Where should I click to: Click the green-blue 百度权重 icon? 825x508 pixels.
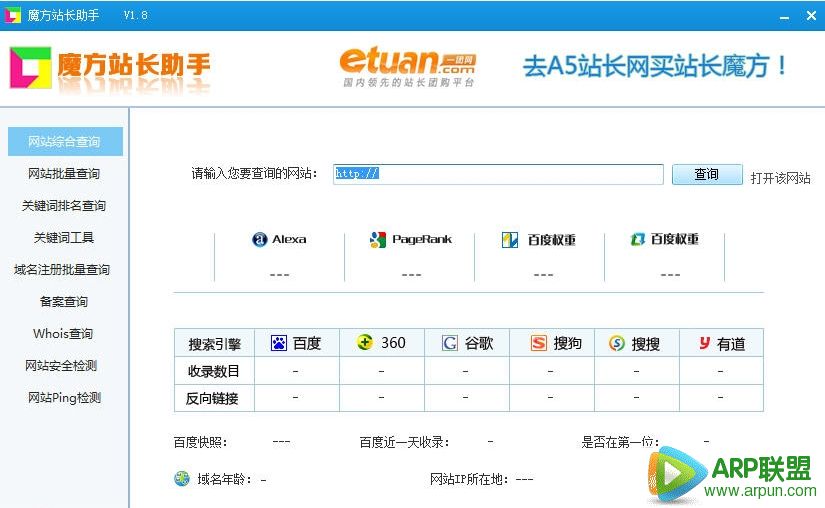637,239
